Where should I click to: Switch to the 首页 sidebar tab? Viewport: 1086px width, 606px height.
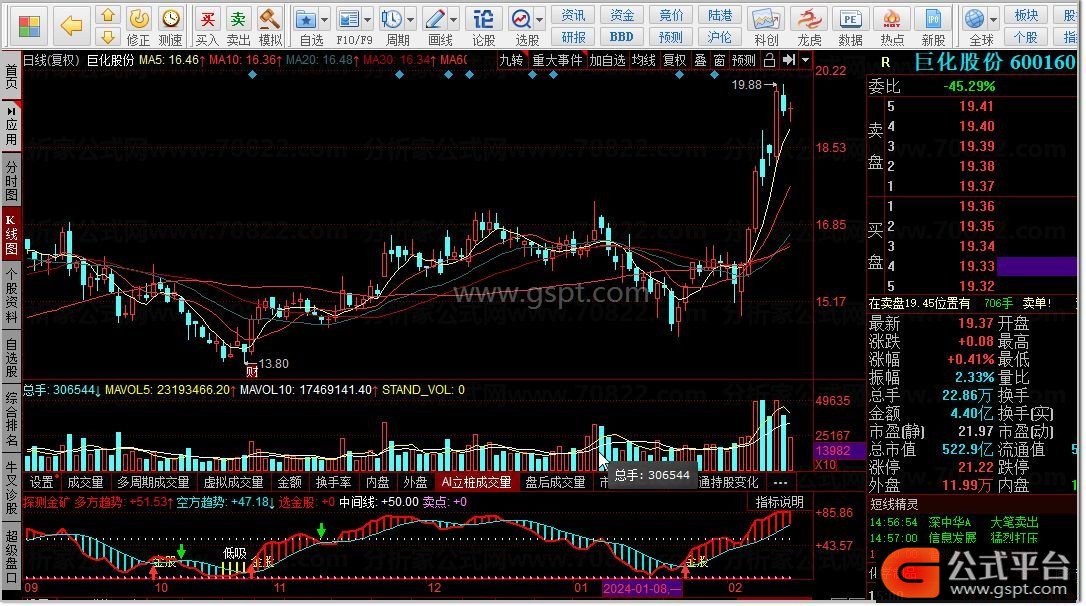point(11,77)
